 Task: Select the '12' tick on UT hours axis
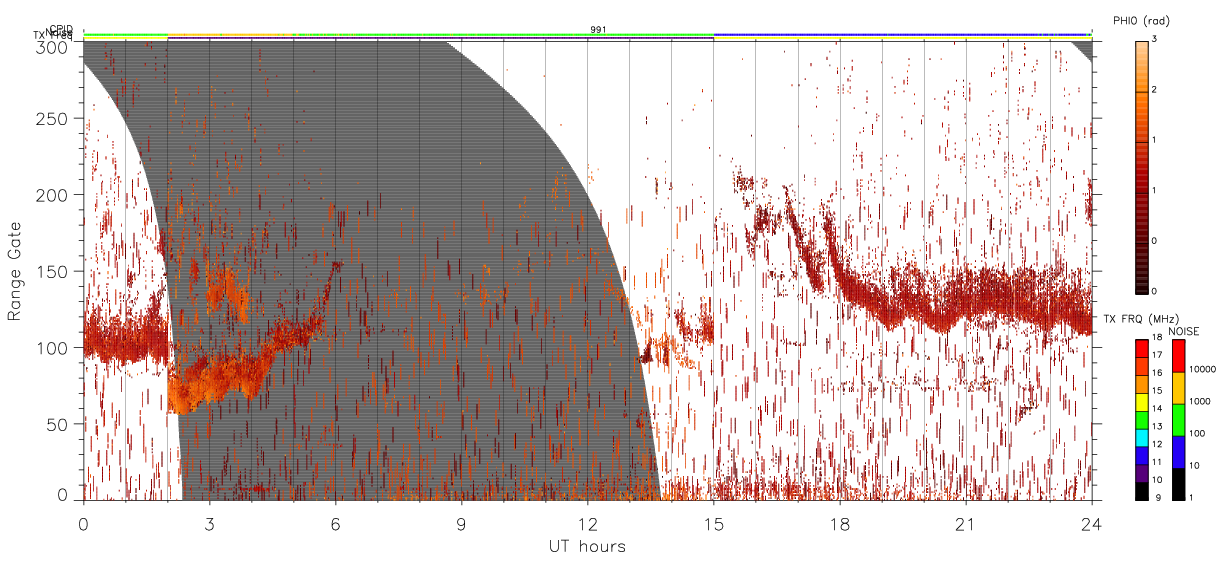tap(588, 524)
